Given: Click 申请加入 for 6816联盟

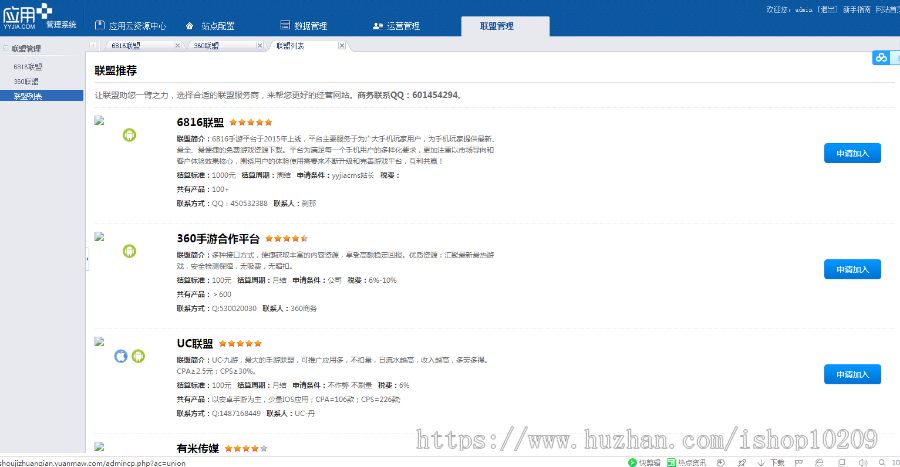Looking at the screenshot, I should pyautogui.click(x=852, y=153).
